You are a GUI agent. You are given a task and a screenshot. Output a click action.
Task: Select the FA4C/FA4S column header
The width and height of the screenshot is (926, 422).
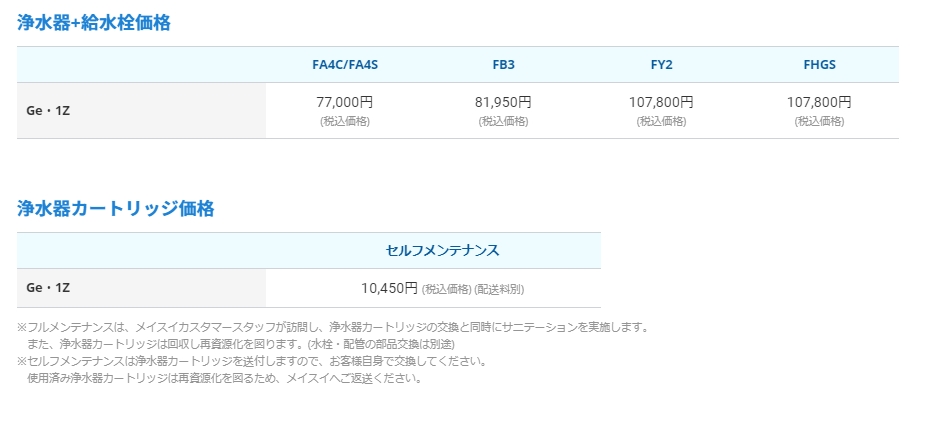(x=345, y=64)
